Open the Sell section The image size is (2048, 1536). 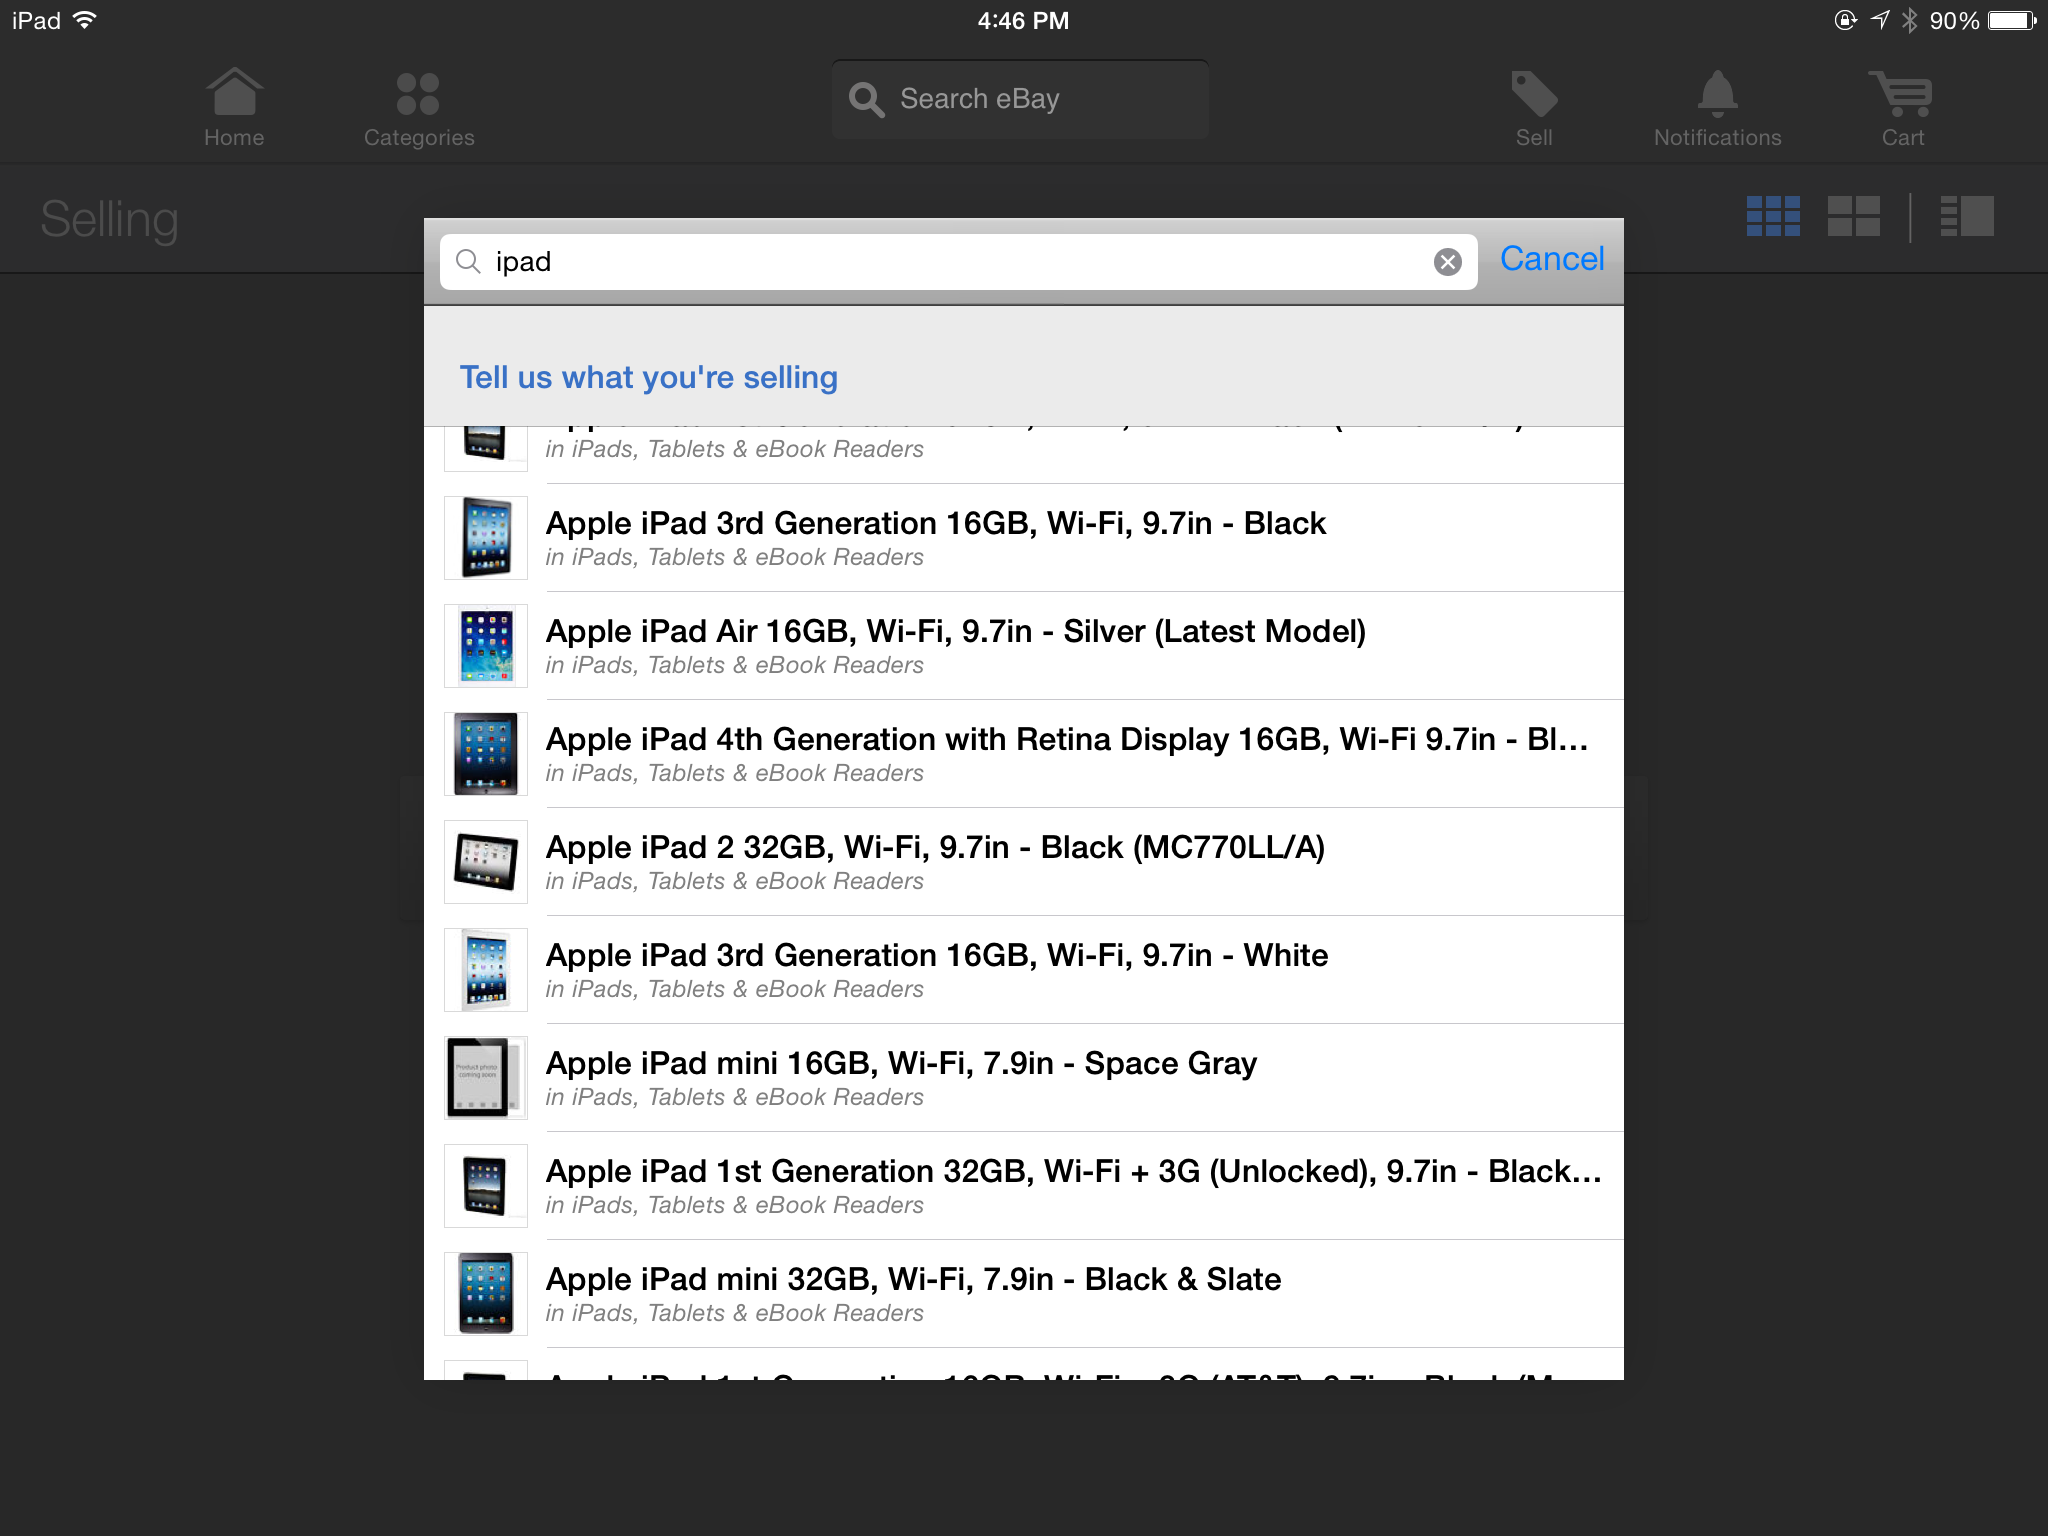(1533, 105)
